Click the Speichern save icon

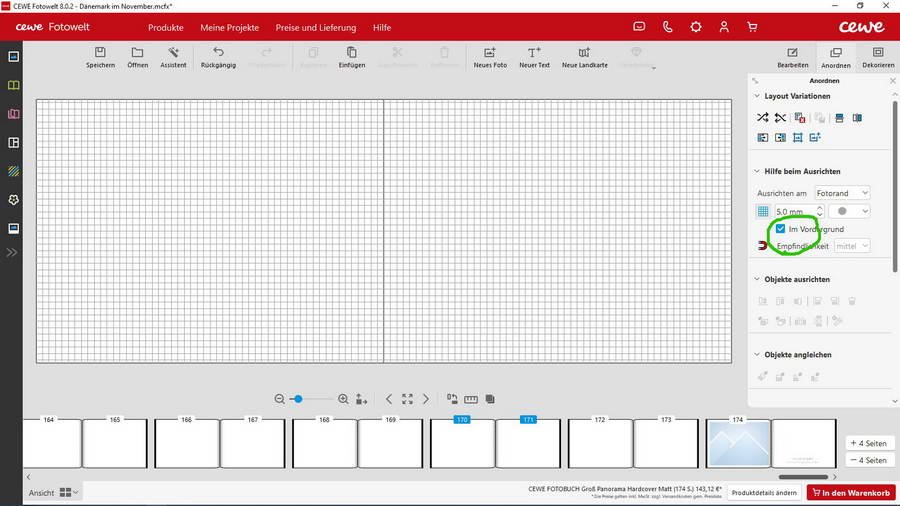point(100,53)
